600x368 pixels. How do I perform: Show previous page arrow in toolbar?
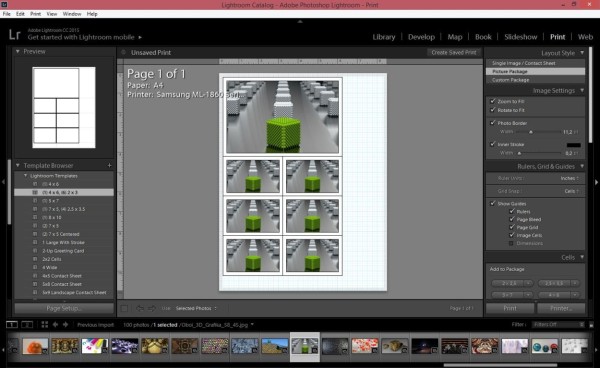coord(140,308)
